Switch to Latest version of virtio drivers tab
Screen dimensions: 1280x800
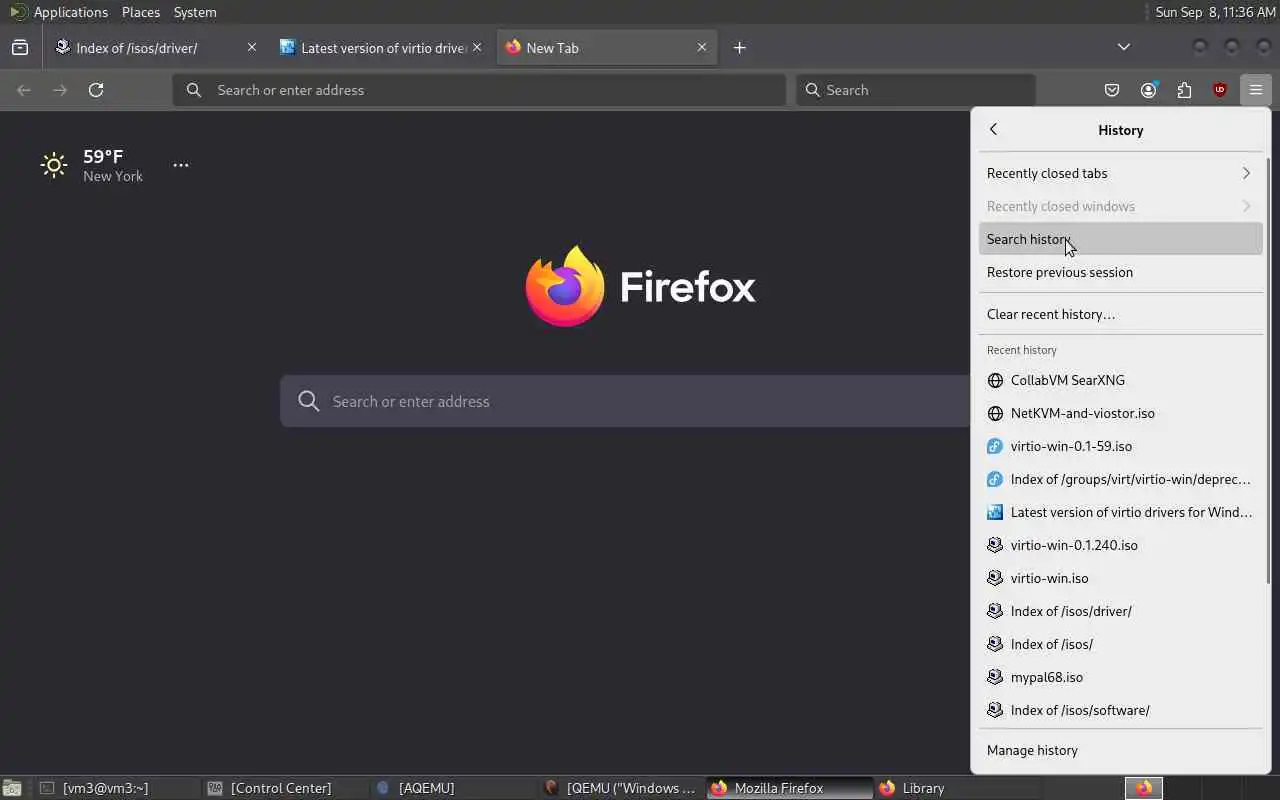(x=382, y=47)
